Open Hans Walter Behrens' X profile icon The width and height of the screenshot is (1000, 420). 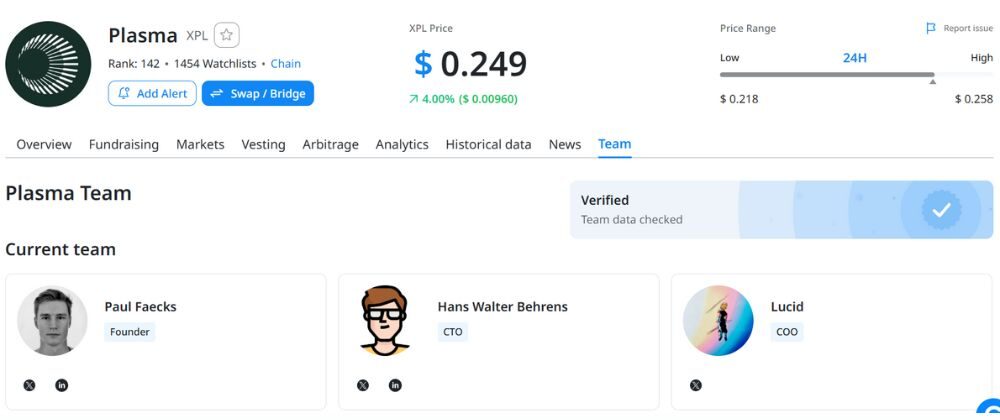point(362,385)
